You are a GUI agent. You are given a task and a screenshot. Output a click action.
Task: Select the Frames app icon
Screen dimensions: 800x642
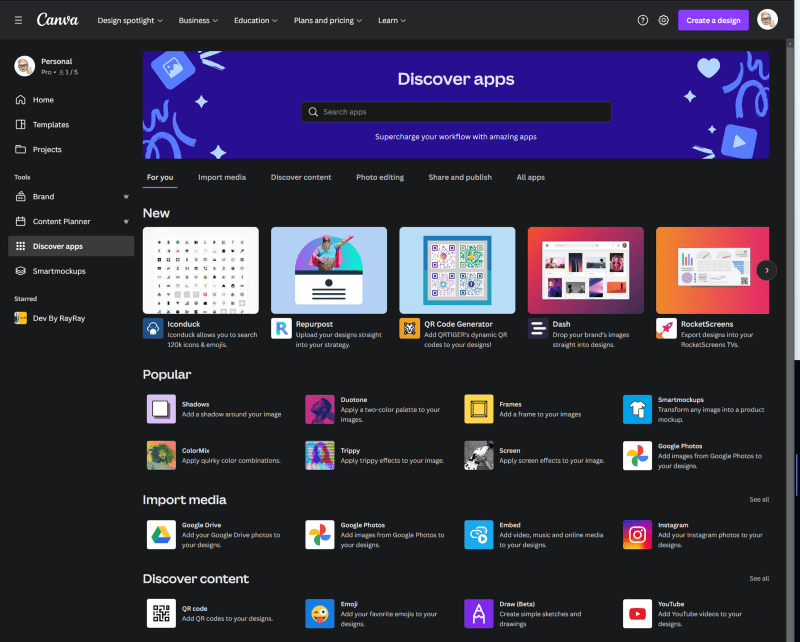[x=479, y=409]
